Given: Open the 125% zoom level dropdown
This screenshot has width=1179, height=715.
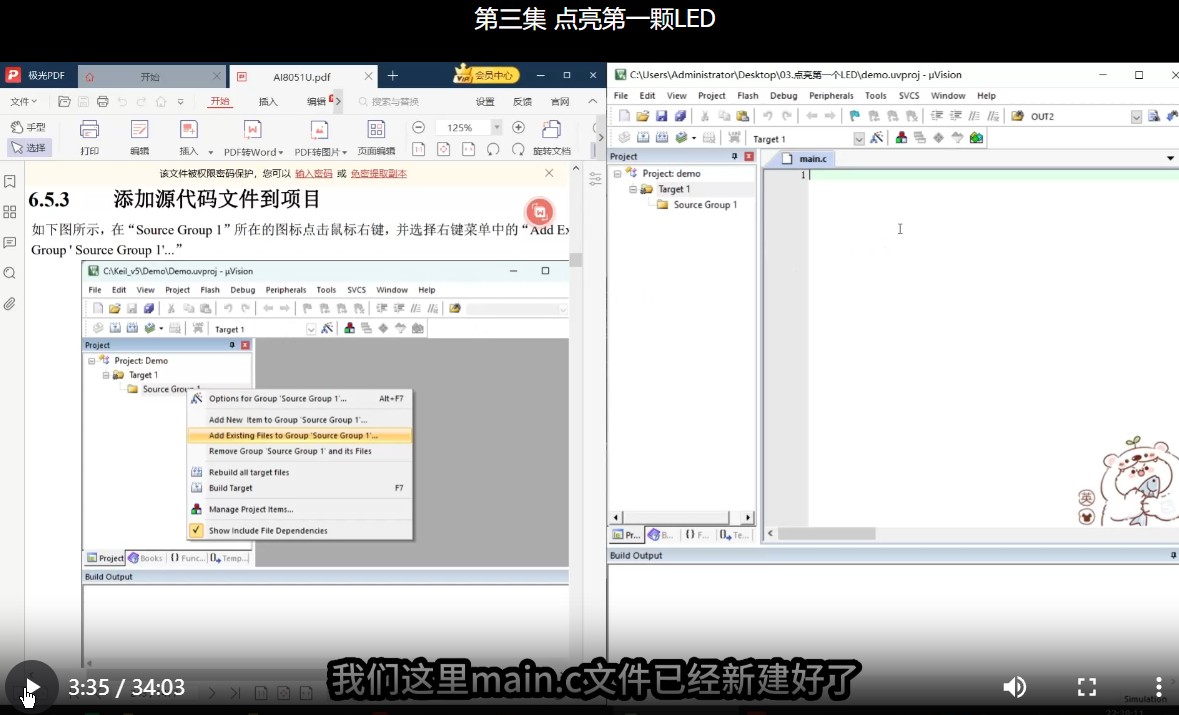Looking at the screenshot, I should point(497,127).
